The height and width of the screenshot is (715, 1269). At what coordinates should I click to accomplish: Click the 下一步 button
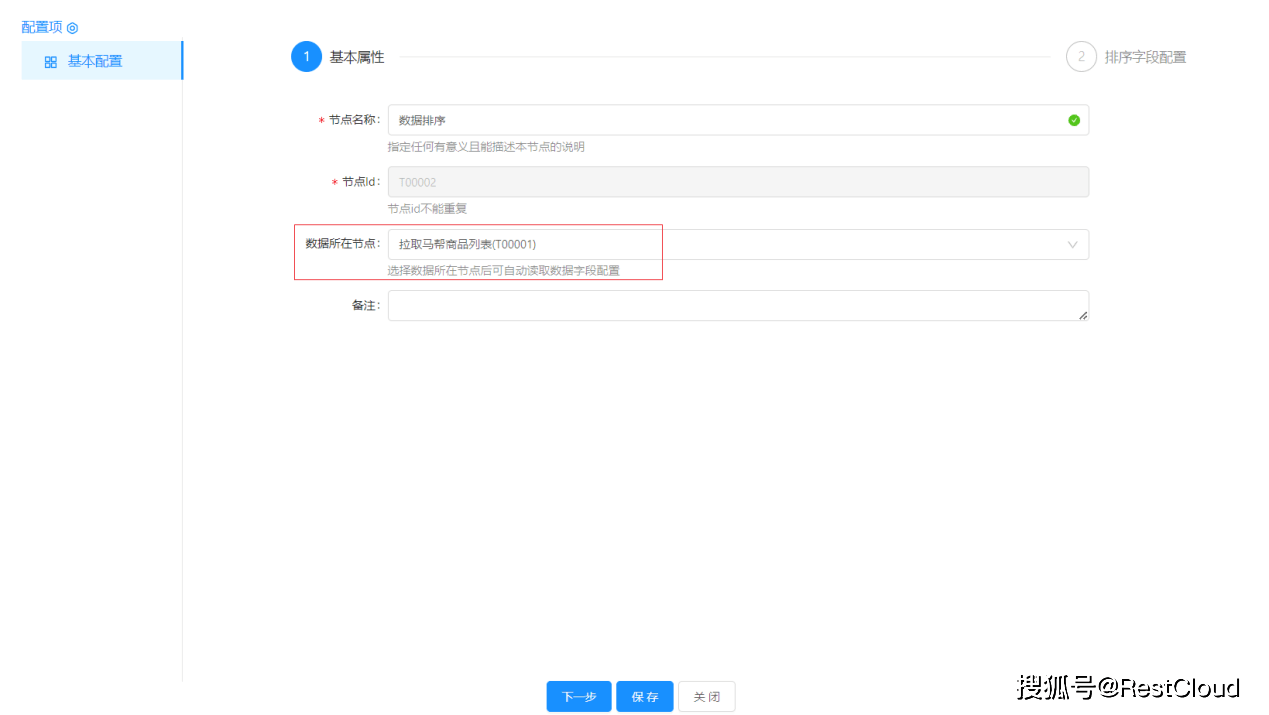coord(579,697)
